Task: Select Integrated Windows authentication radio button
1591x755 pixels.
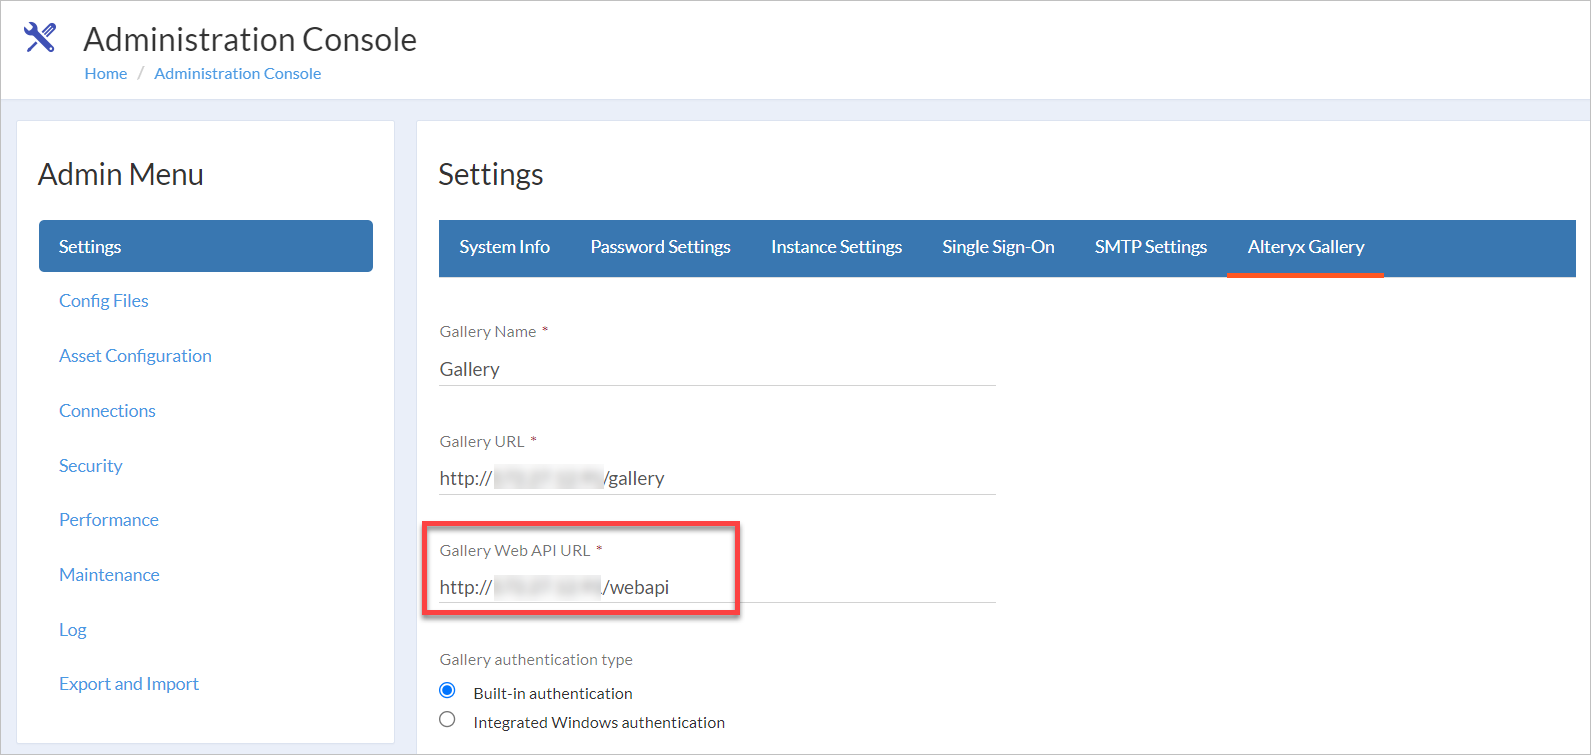Action: click(x=448, y=720)
